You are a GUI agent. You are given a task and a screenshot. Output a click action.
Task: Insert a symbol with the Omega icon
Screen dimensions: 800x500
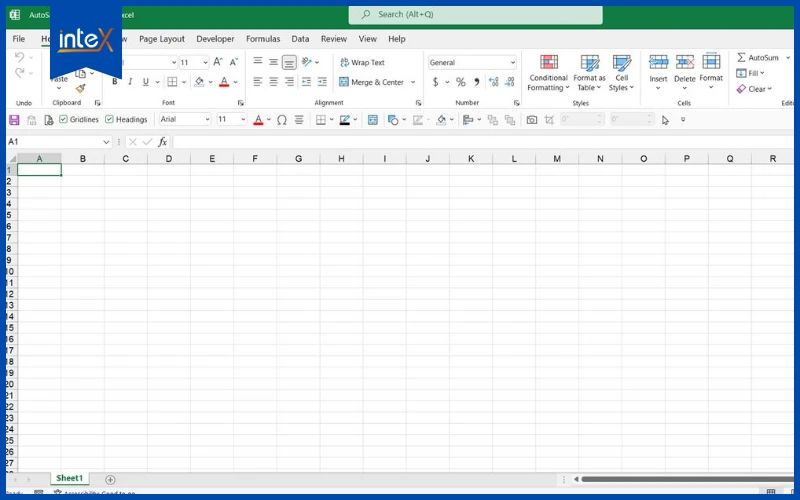[282, 120]
